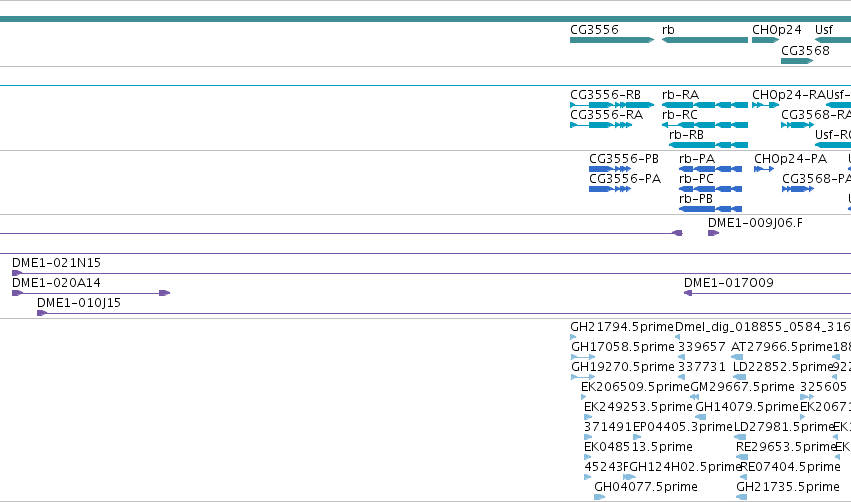Click EST LD27981.5prime

[x=740, y=436]
